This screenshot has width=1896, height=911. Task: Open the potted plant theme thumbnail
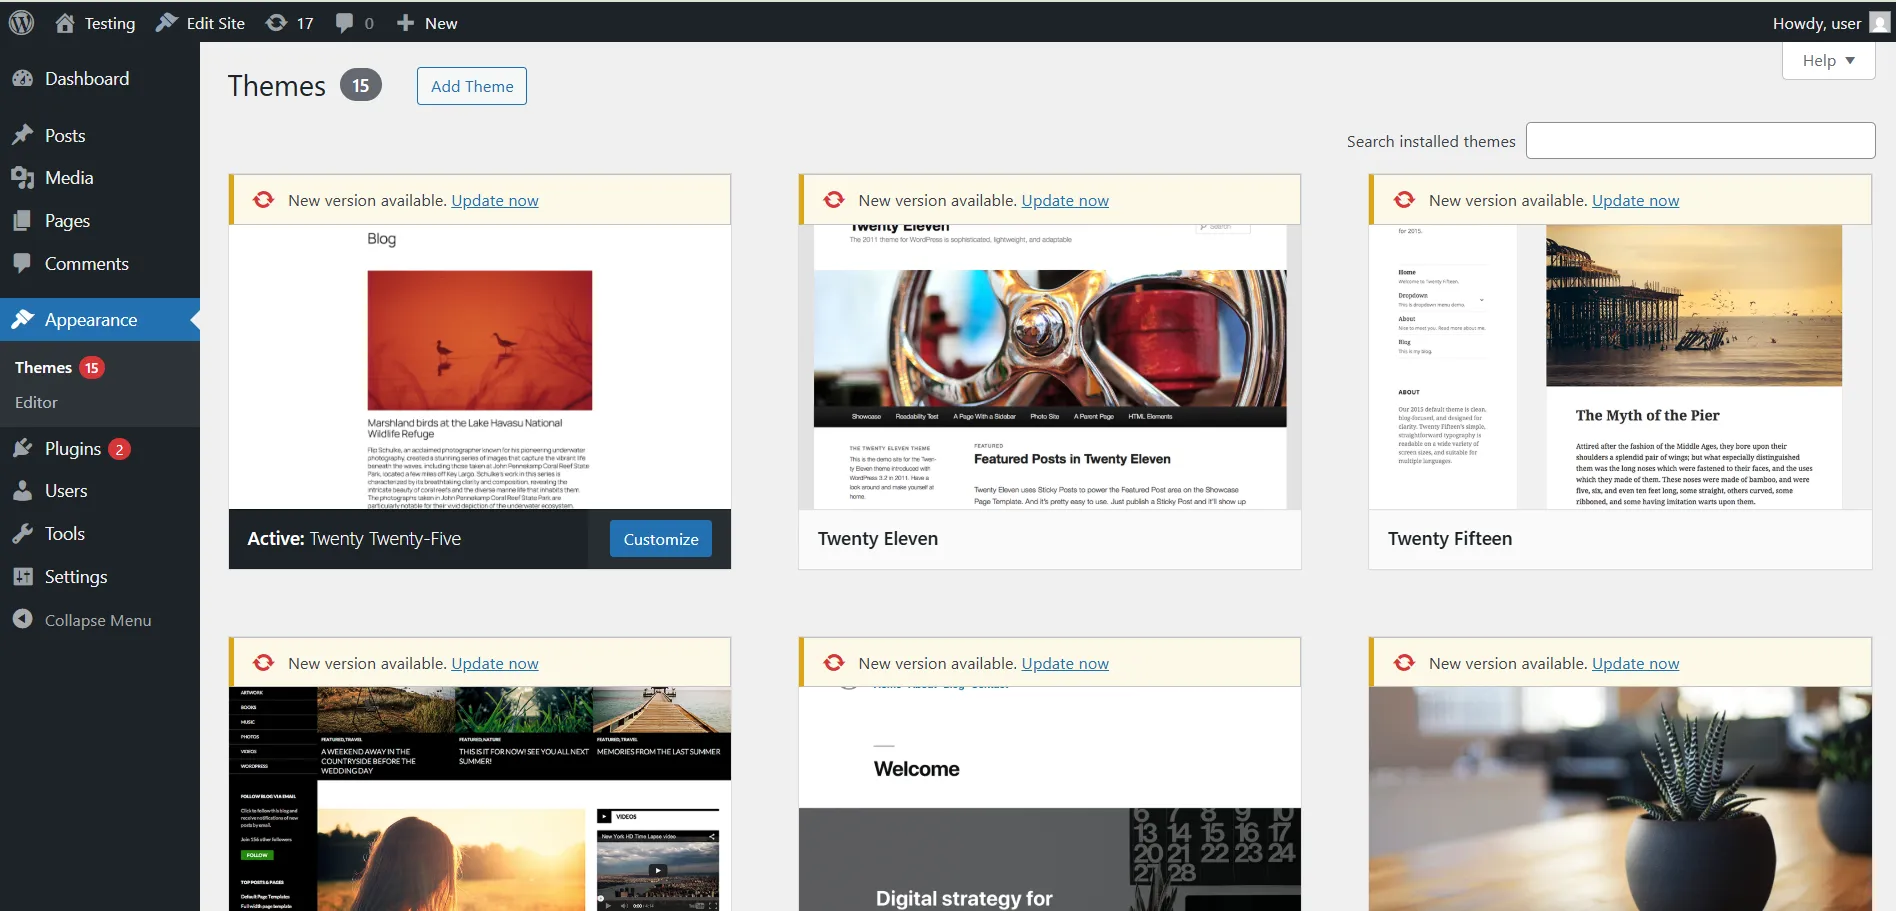tap(1620, 799)
